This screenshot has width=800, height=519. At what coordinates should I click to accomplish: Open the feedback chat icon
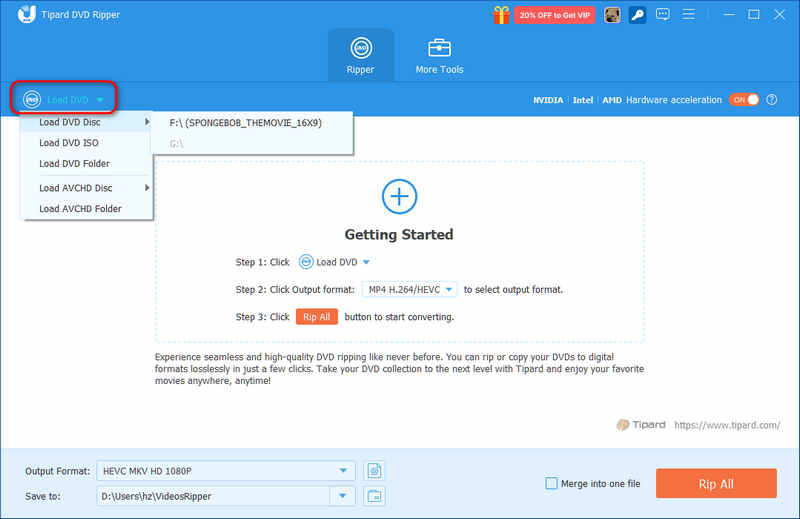point(663,14)
